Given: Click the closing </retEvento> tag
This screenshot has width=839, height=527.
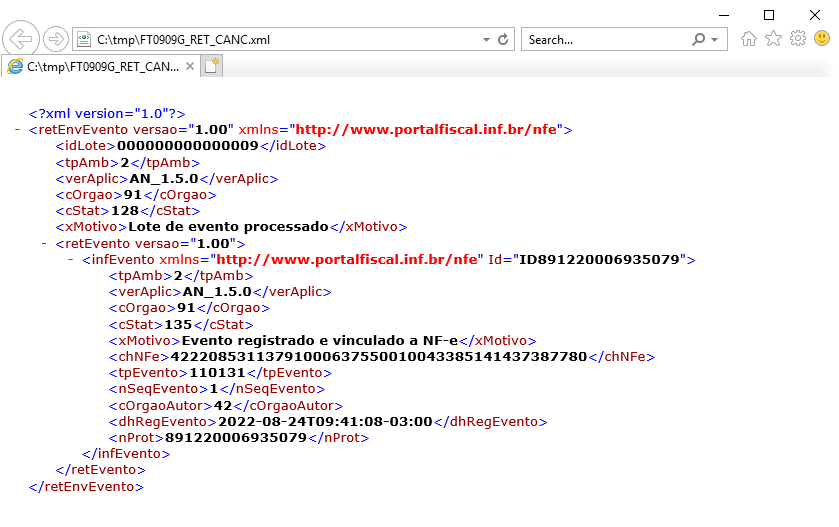Looking at the screenshot, I should [x=101, y=470].
